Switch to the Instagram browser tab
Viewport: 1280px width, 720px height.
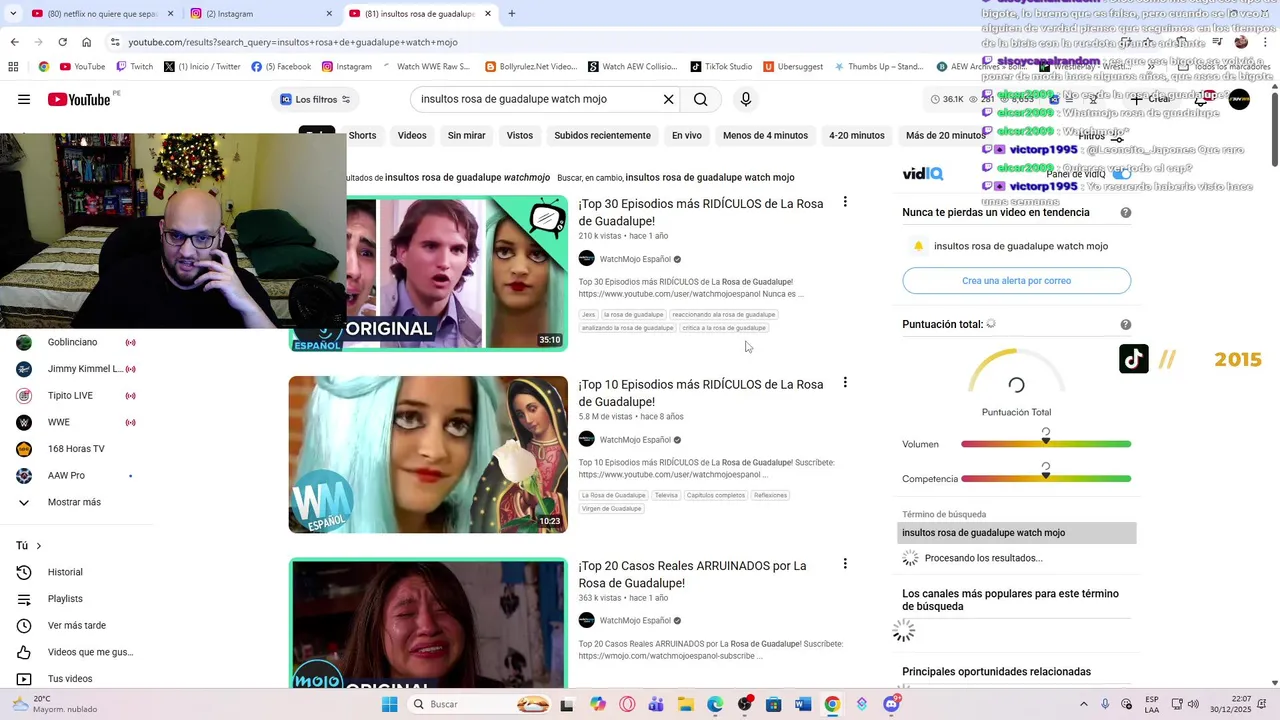(260, 14)
